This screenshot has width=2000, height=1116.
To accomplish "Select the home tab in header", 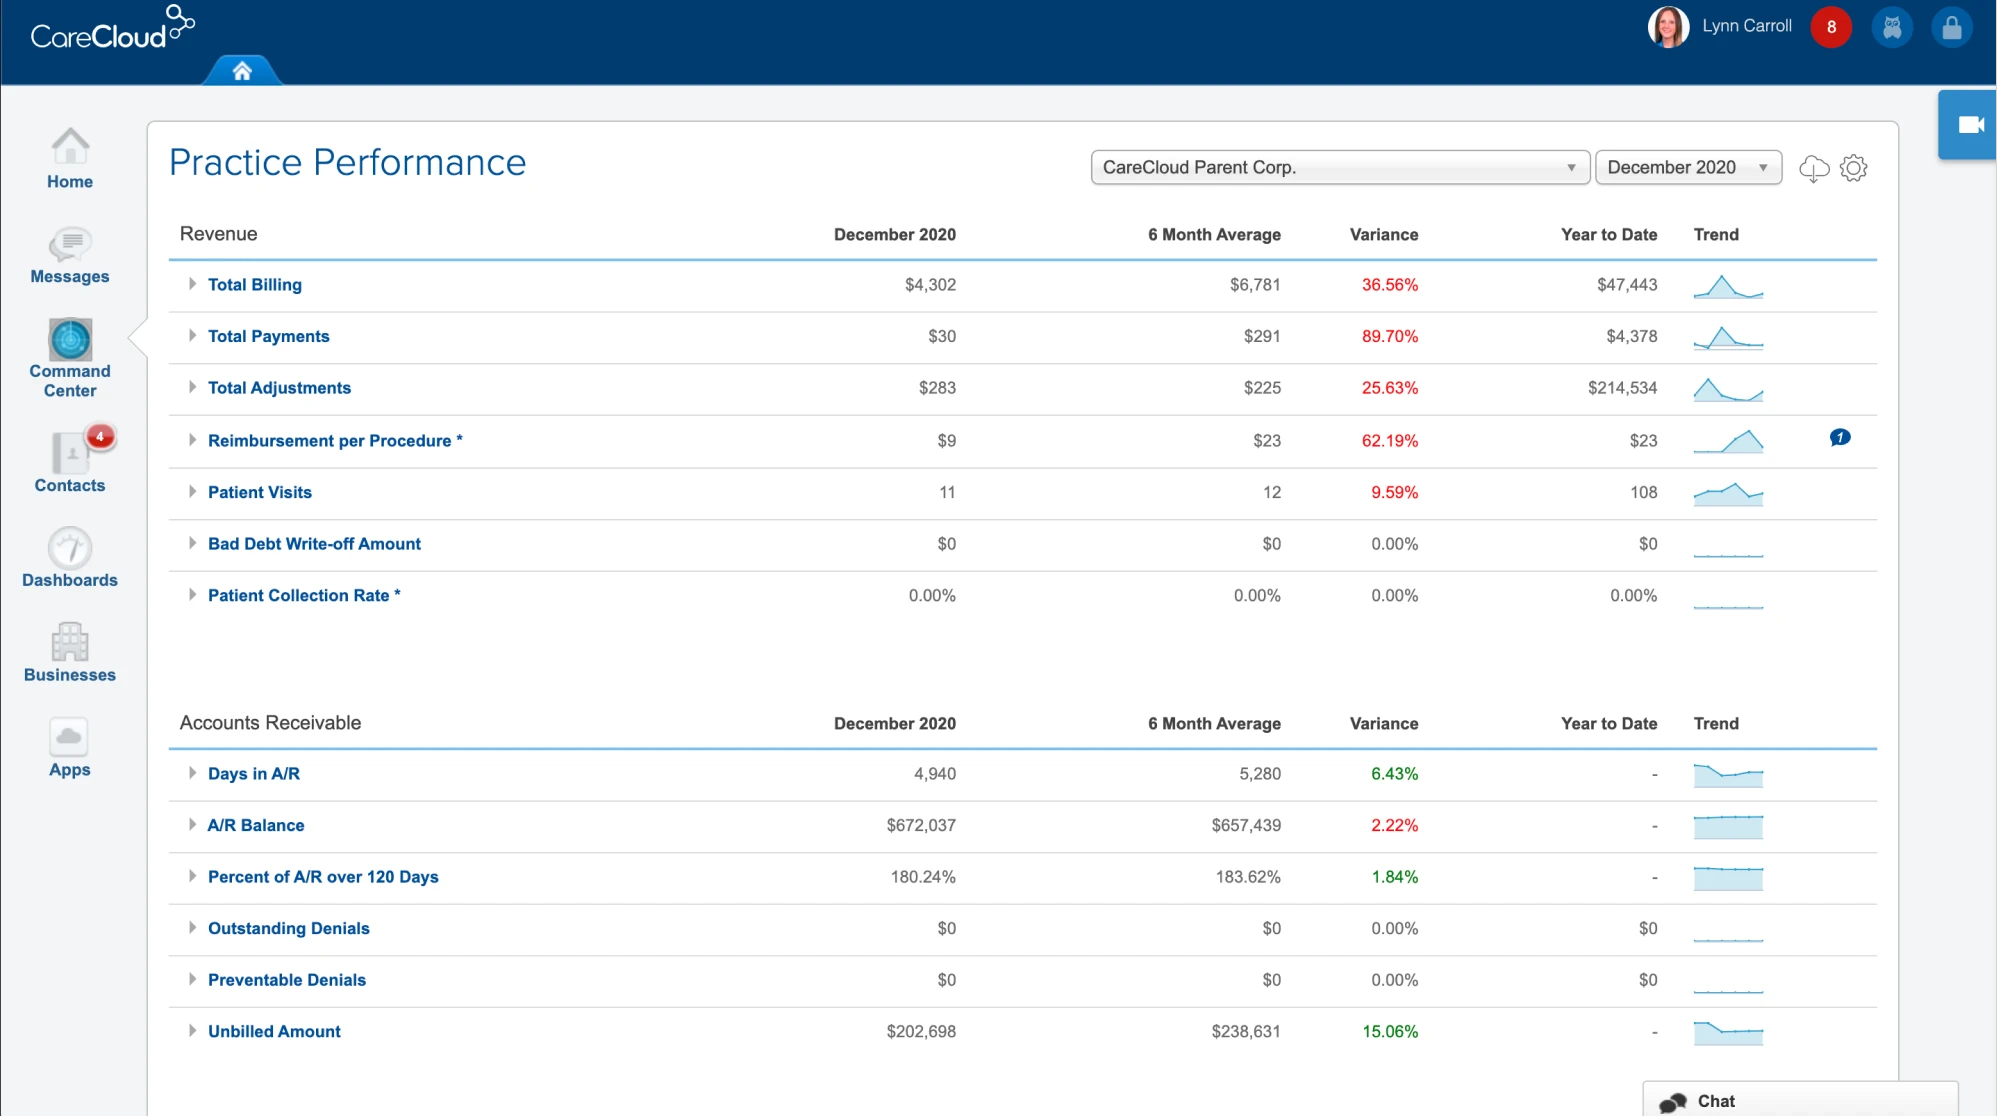I will (x=242, y=71).
